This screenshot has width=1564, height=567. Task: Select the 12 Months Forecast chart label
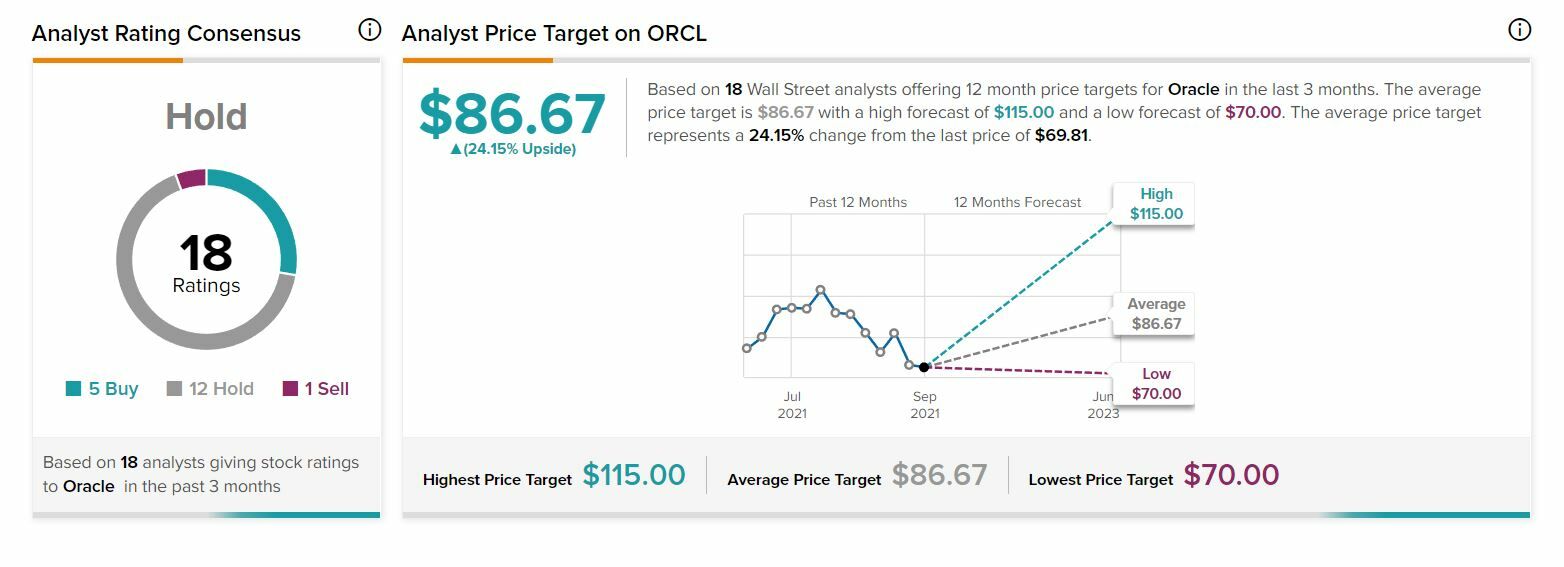point(1017,202)
